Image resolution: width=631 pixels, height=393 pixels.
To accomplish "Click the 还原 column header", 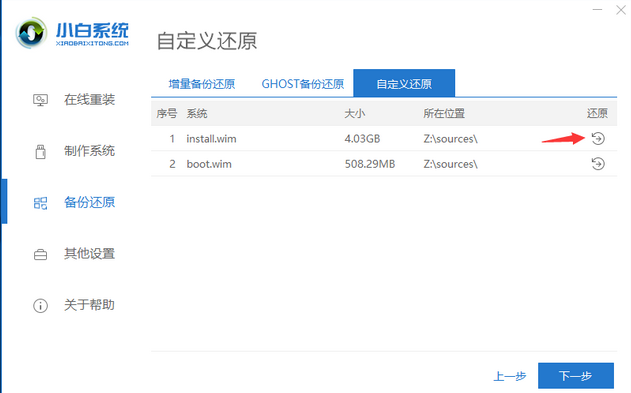I will [x=597, y=113].
